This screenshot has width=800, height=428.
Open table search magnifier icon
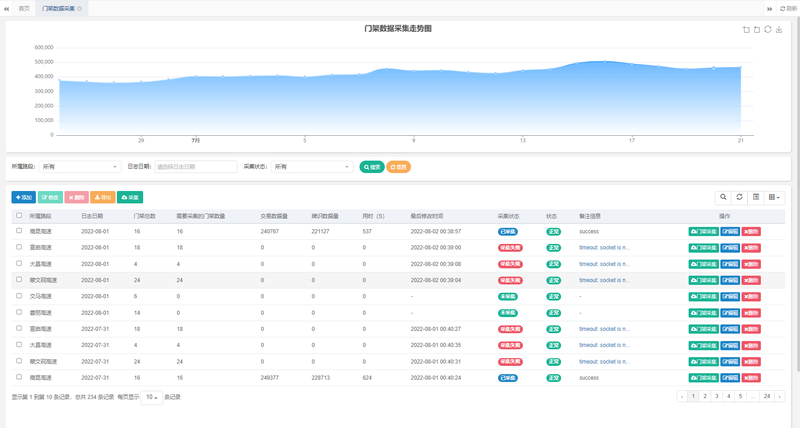pyautogui.click(x=723, y=197)
